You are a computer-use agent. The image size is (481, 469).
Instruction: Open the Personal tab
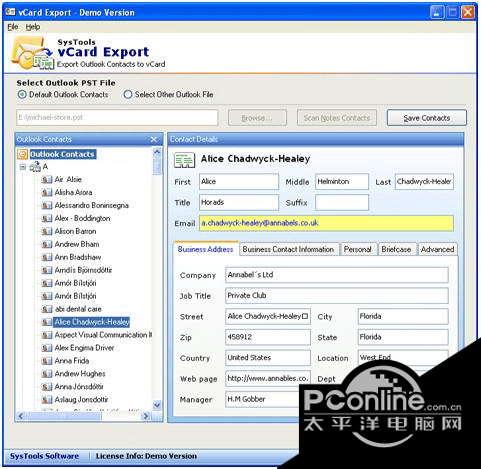(358, 249)
